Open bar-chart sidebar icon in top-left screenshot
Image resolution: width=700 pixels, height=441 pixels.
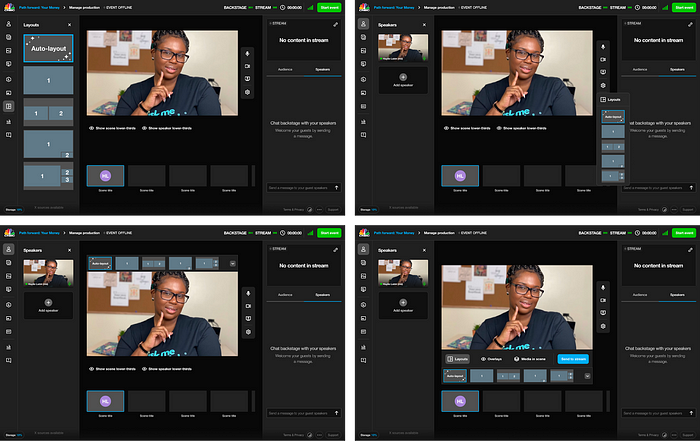[x=8, y=121]
